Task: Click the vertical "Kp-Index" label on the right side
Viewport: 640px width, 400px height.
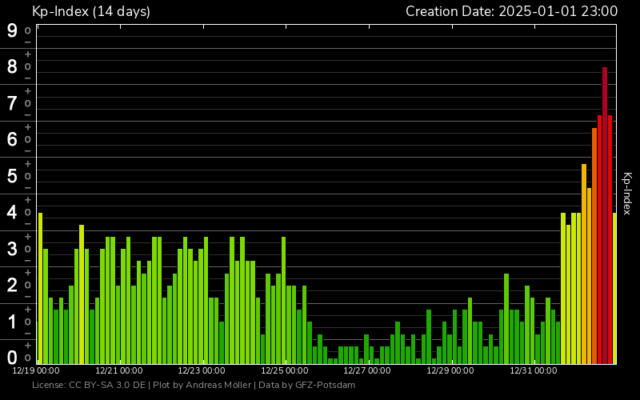Action: [x=627, y=193]
